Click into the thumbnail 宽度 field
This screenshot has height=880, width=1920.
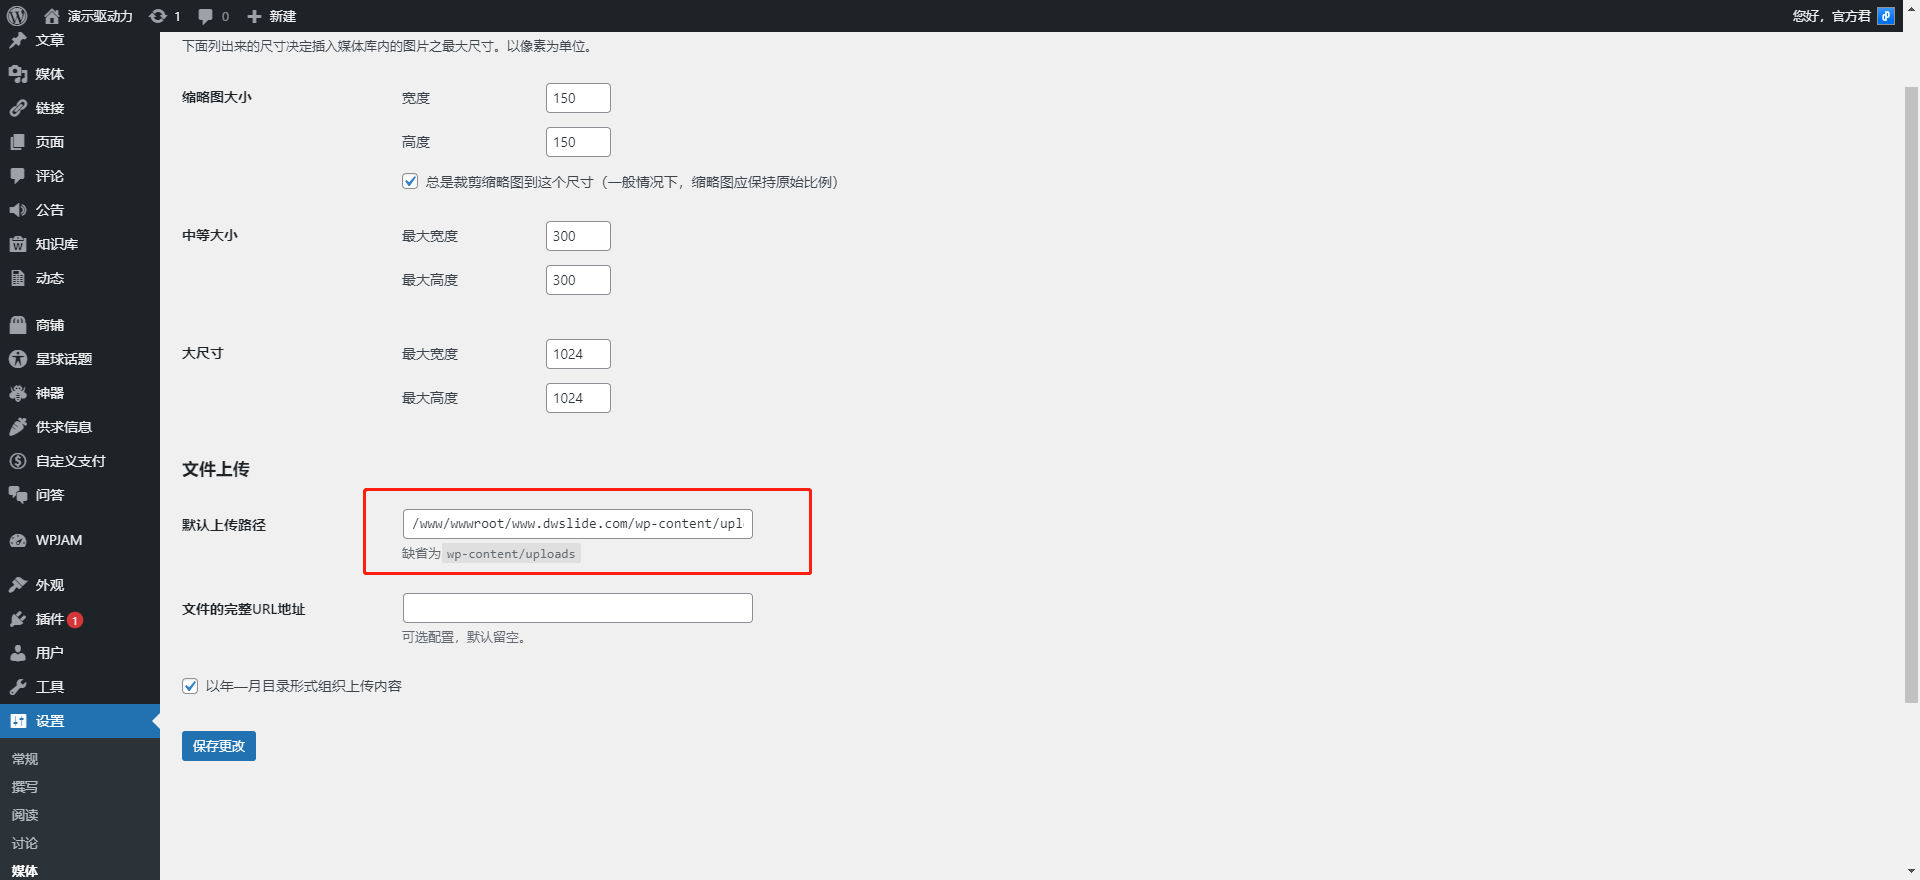point(578,98)
